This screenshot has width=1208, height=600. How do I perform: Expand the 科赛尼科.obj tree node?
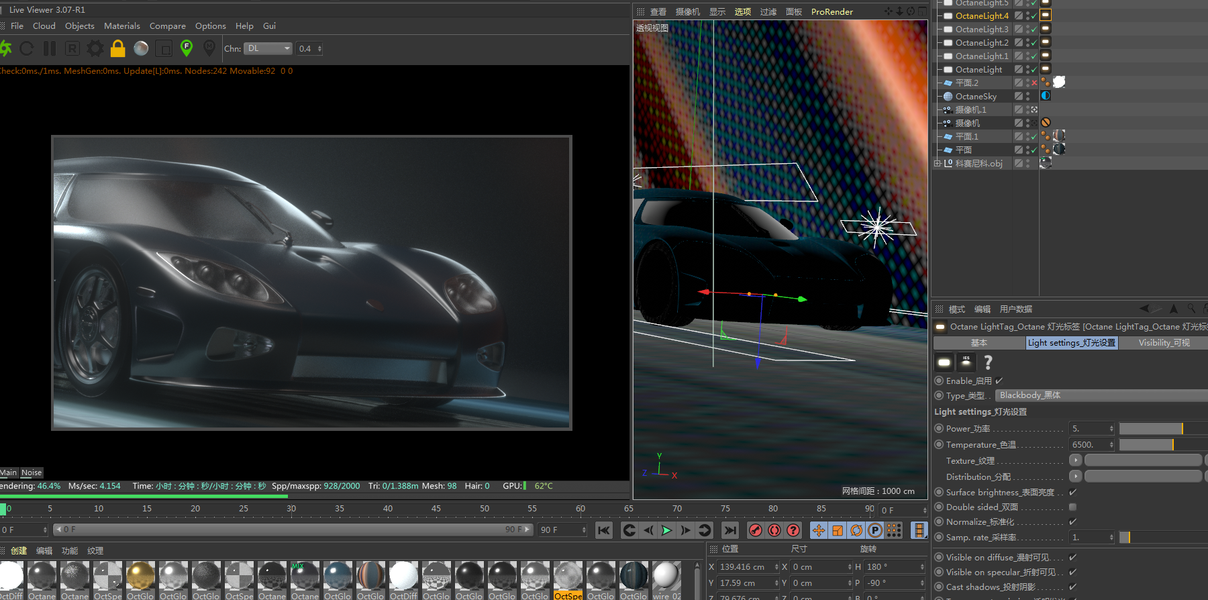coord(938,163)
